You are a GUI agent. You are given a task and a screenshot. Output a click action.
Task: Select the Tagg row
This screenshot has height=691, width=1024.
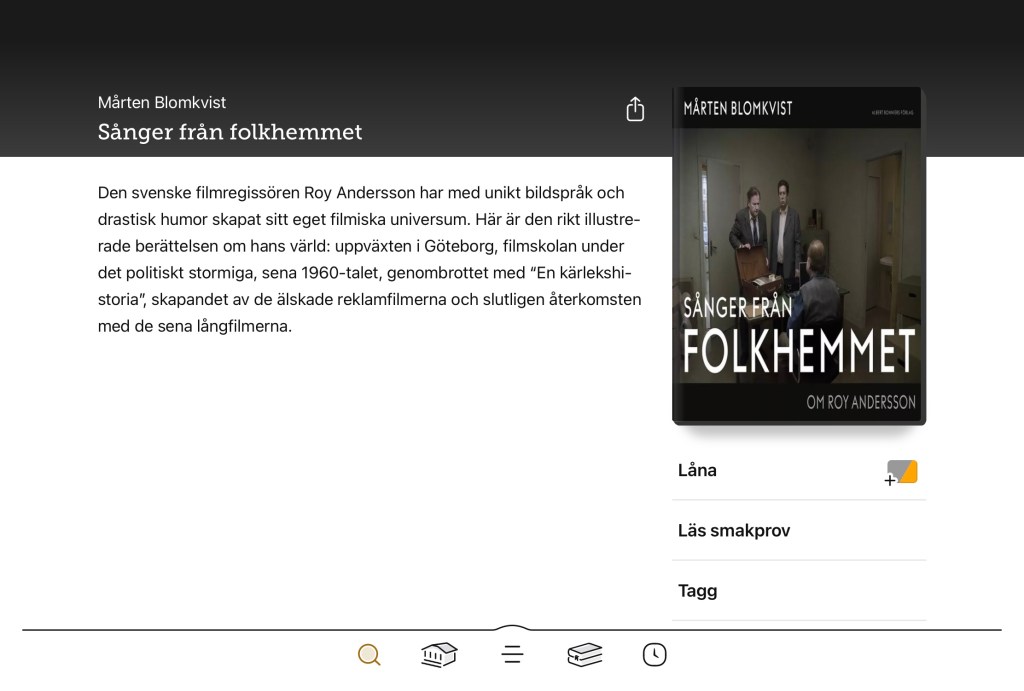(x=698, y=590)
